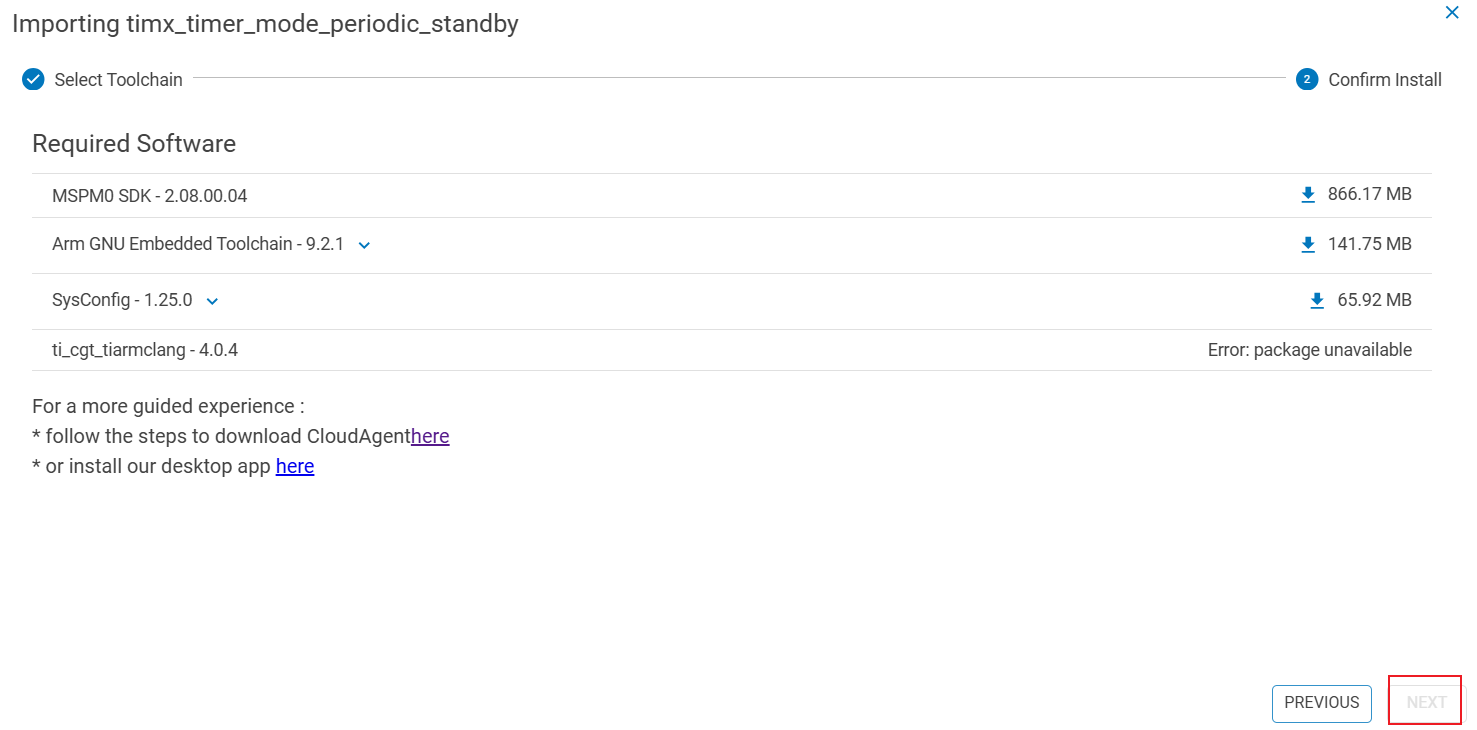Expand the Arm GNU Embedded Toolchain version dropdown

point(364,245)
